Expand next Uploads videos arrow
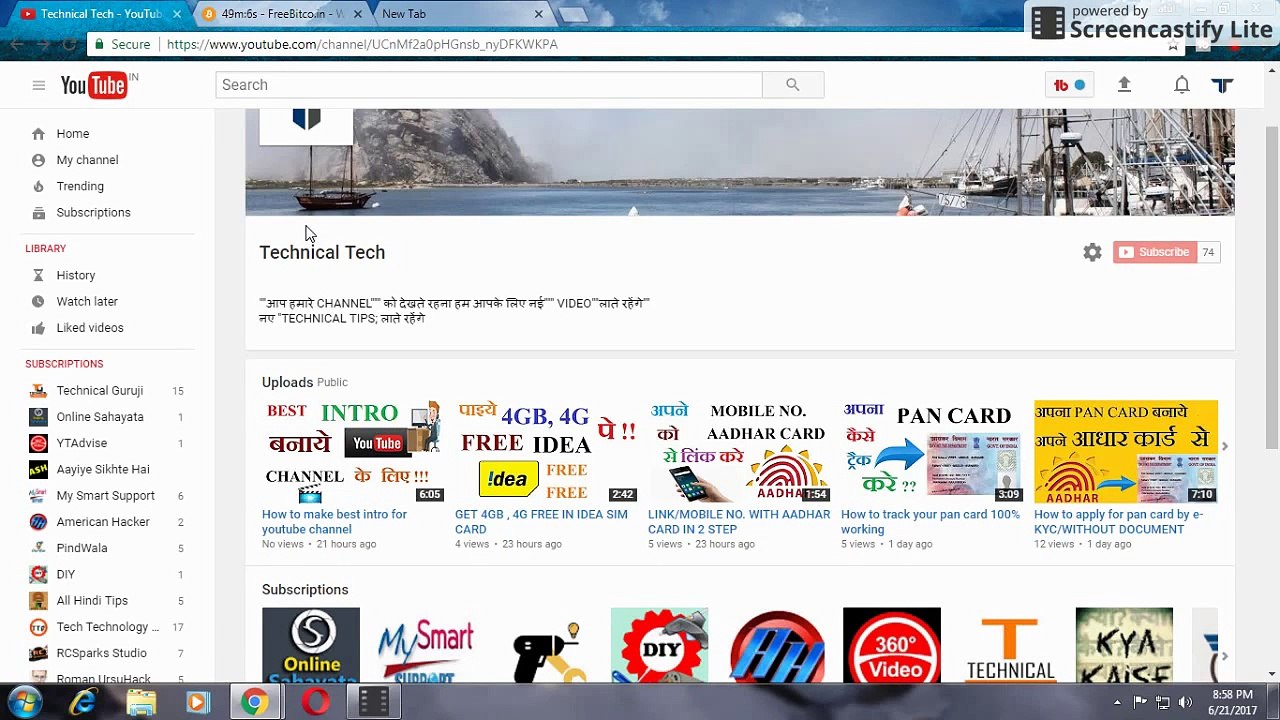1280x720 pixels. click(x=1224, y=447)
